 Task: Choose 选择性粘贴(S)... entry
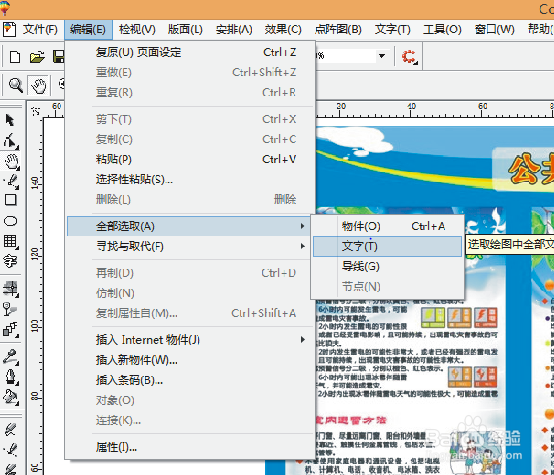click(191, 179)
